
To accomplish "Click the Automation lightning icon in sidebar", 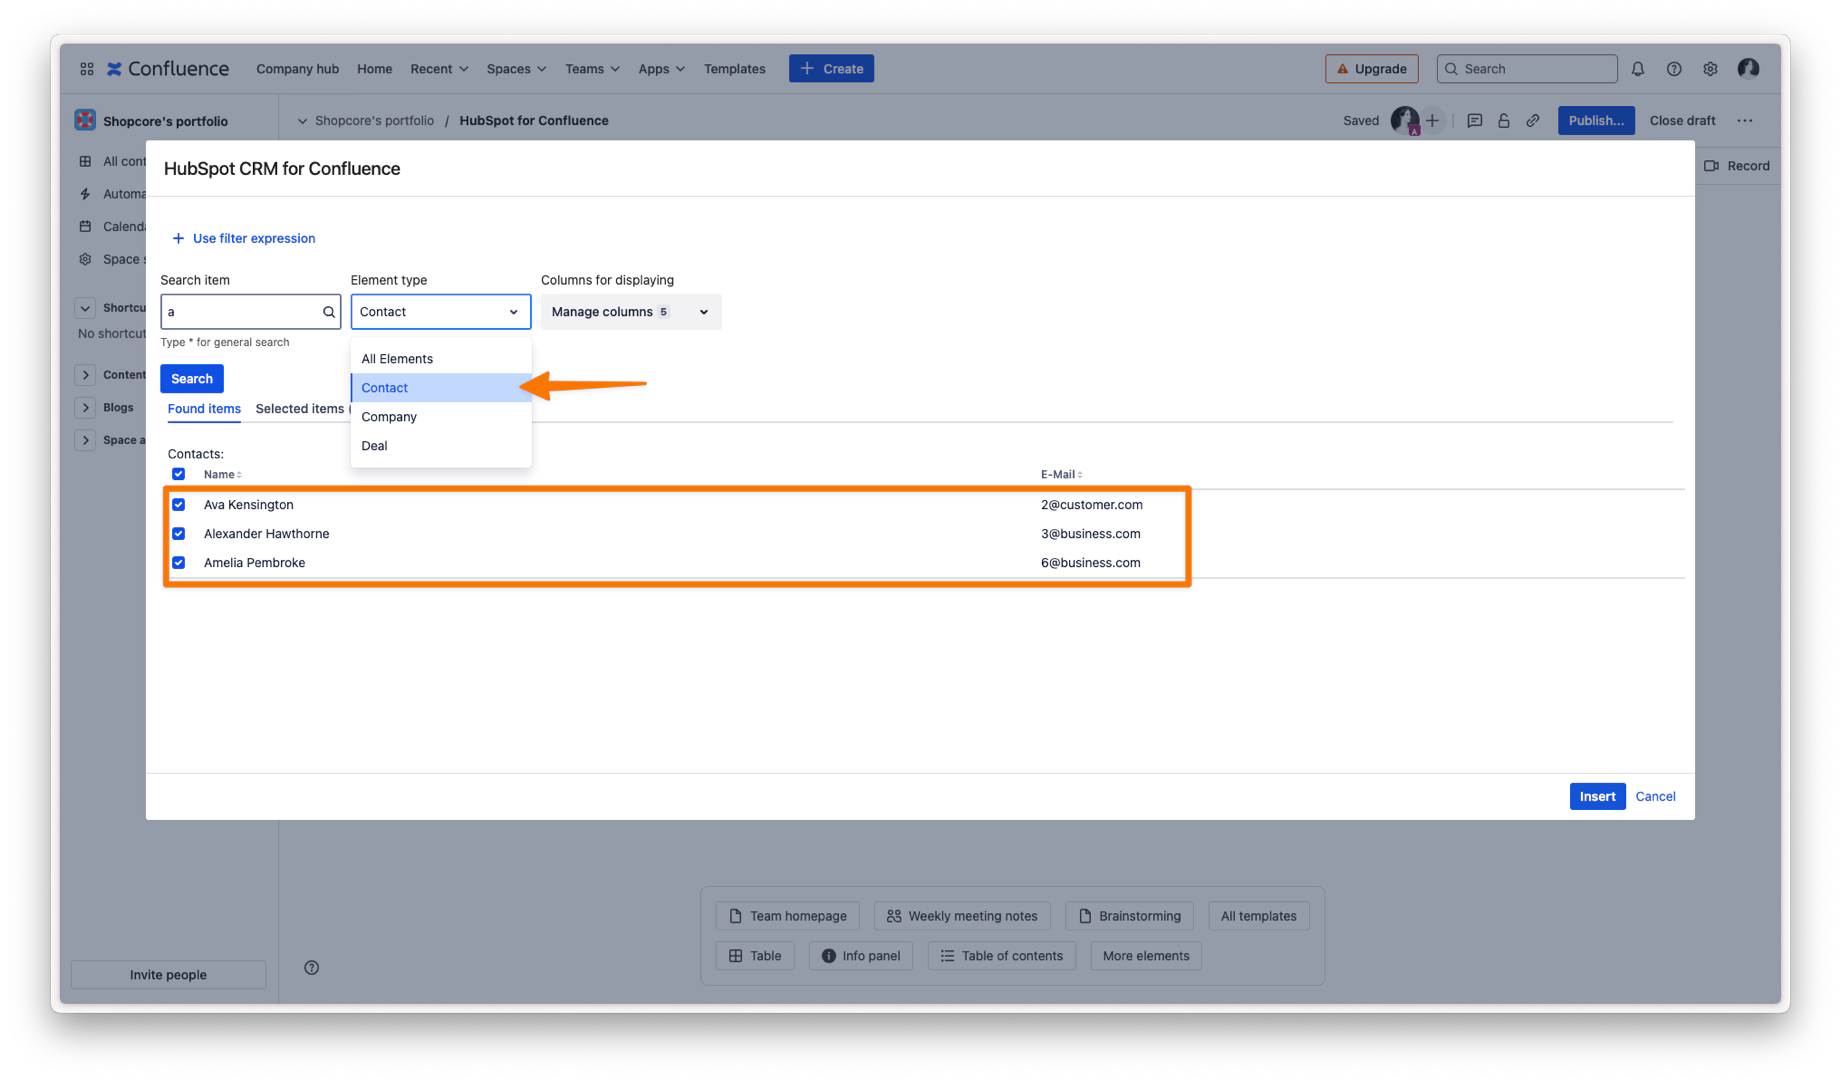I will [85, 194].
